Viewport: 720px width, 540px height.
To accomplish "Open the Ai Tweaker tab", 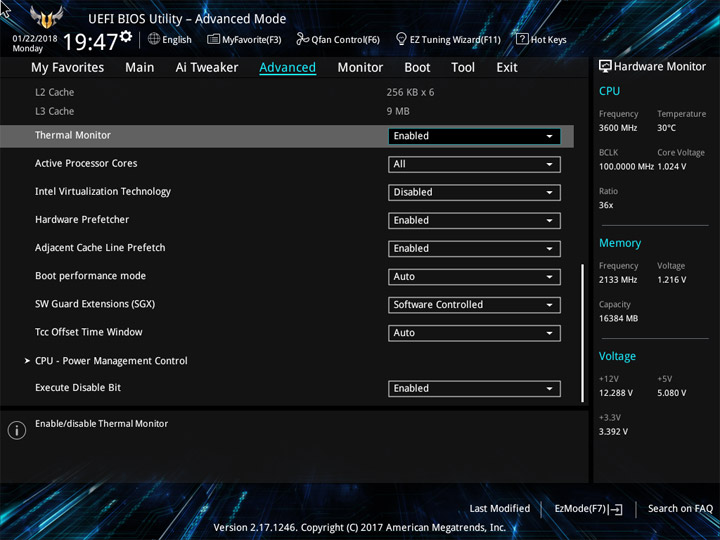I will (207, 68).
